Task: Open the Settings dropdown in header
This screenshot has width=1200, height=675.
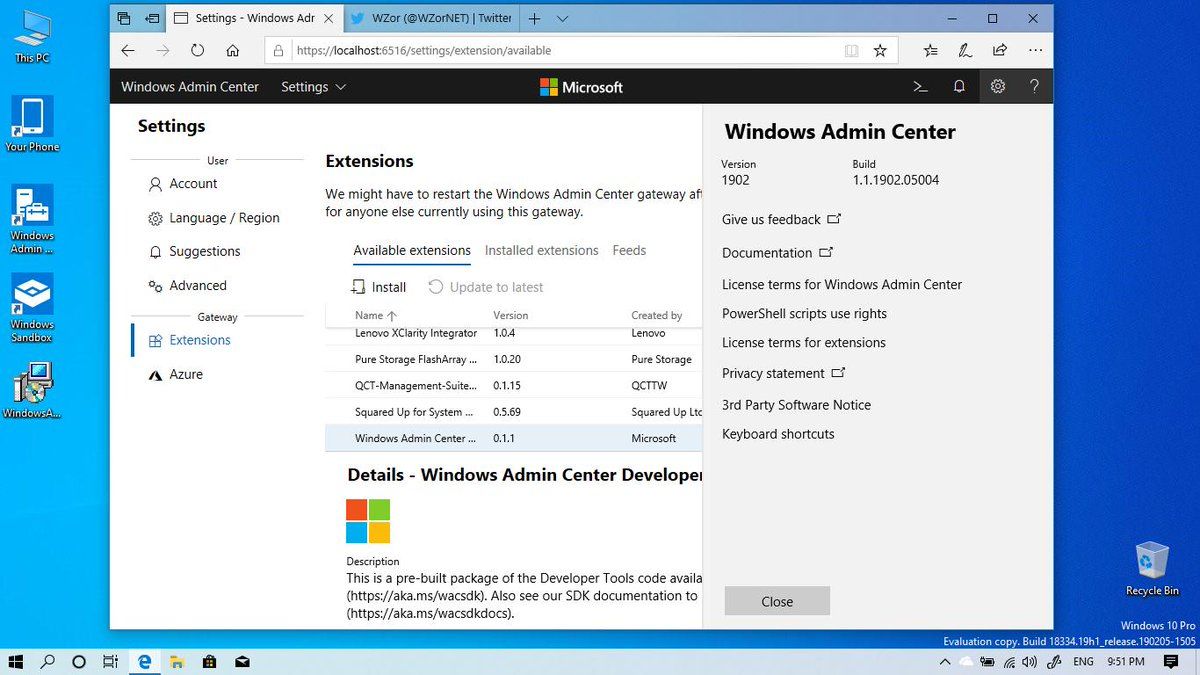Action: (x=313, y=87)
